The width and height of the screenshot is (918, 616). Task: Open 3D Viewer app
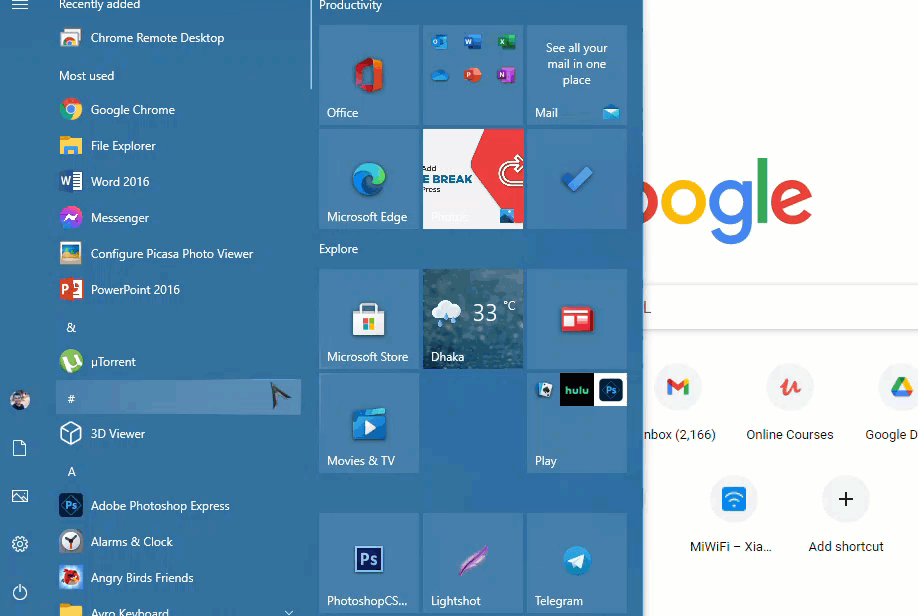(x=179, y=434)
